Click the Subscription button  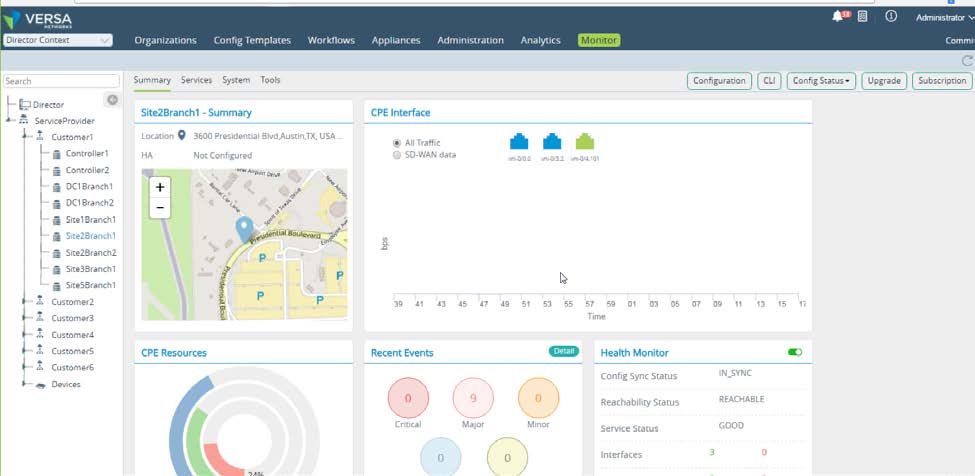pos(942,81)
